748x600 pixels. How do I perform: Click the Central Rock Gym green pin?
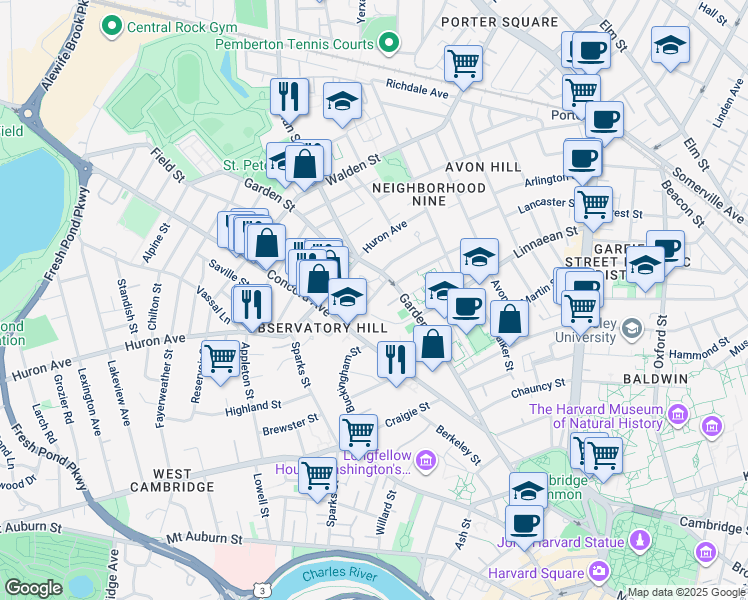(112, 27)
